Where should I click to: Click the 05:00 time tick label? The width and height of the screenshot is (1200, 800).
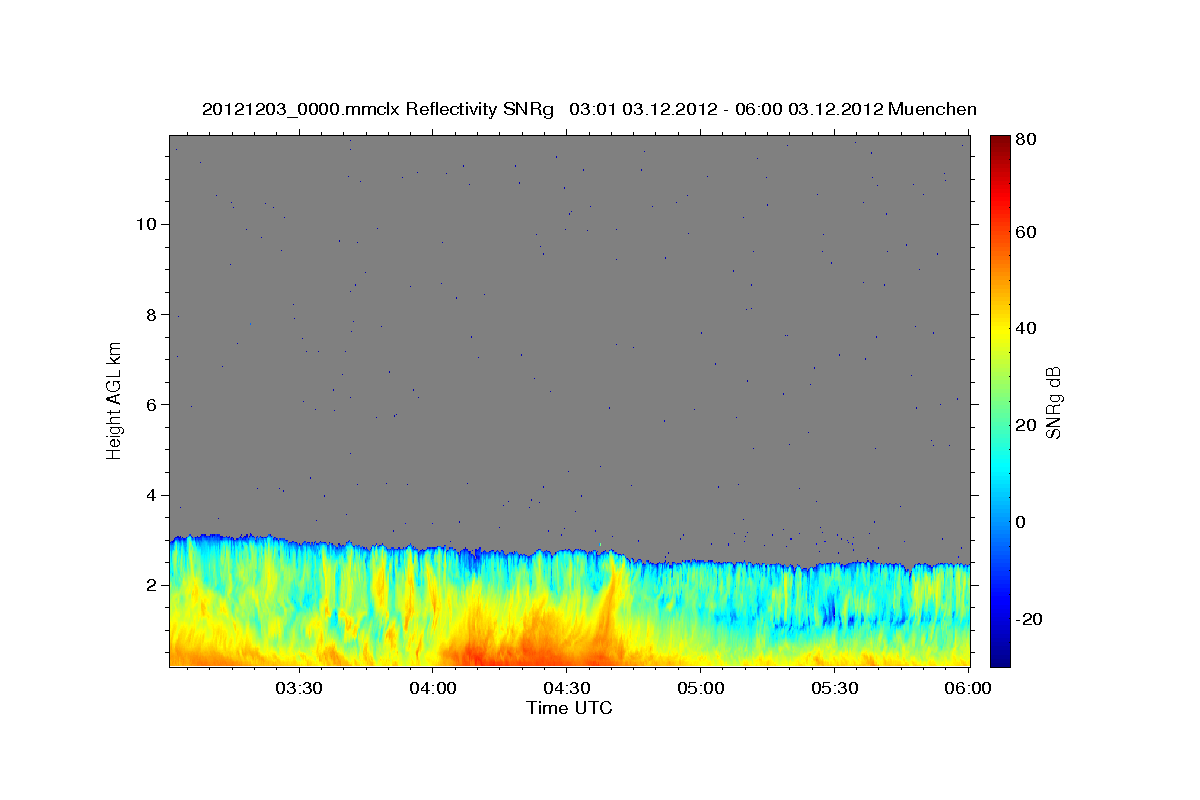pos(701,688)
